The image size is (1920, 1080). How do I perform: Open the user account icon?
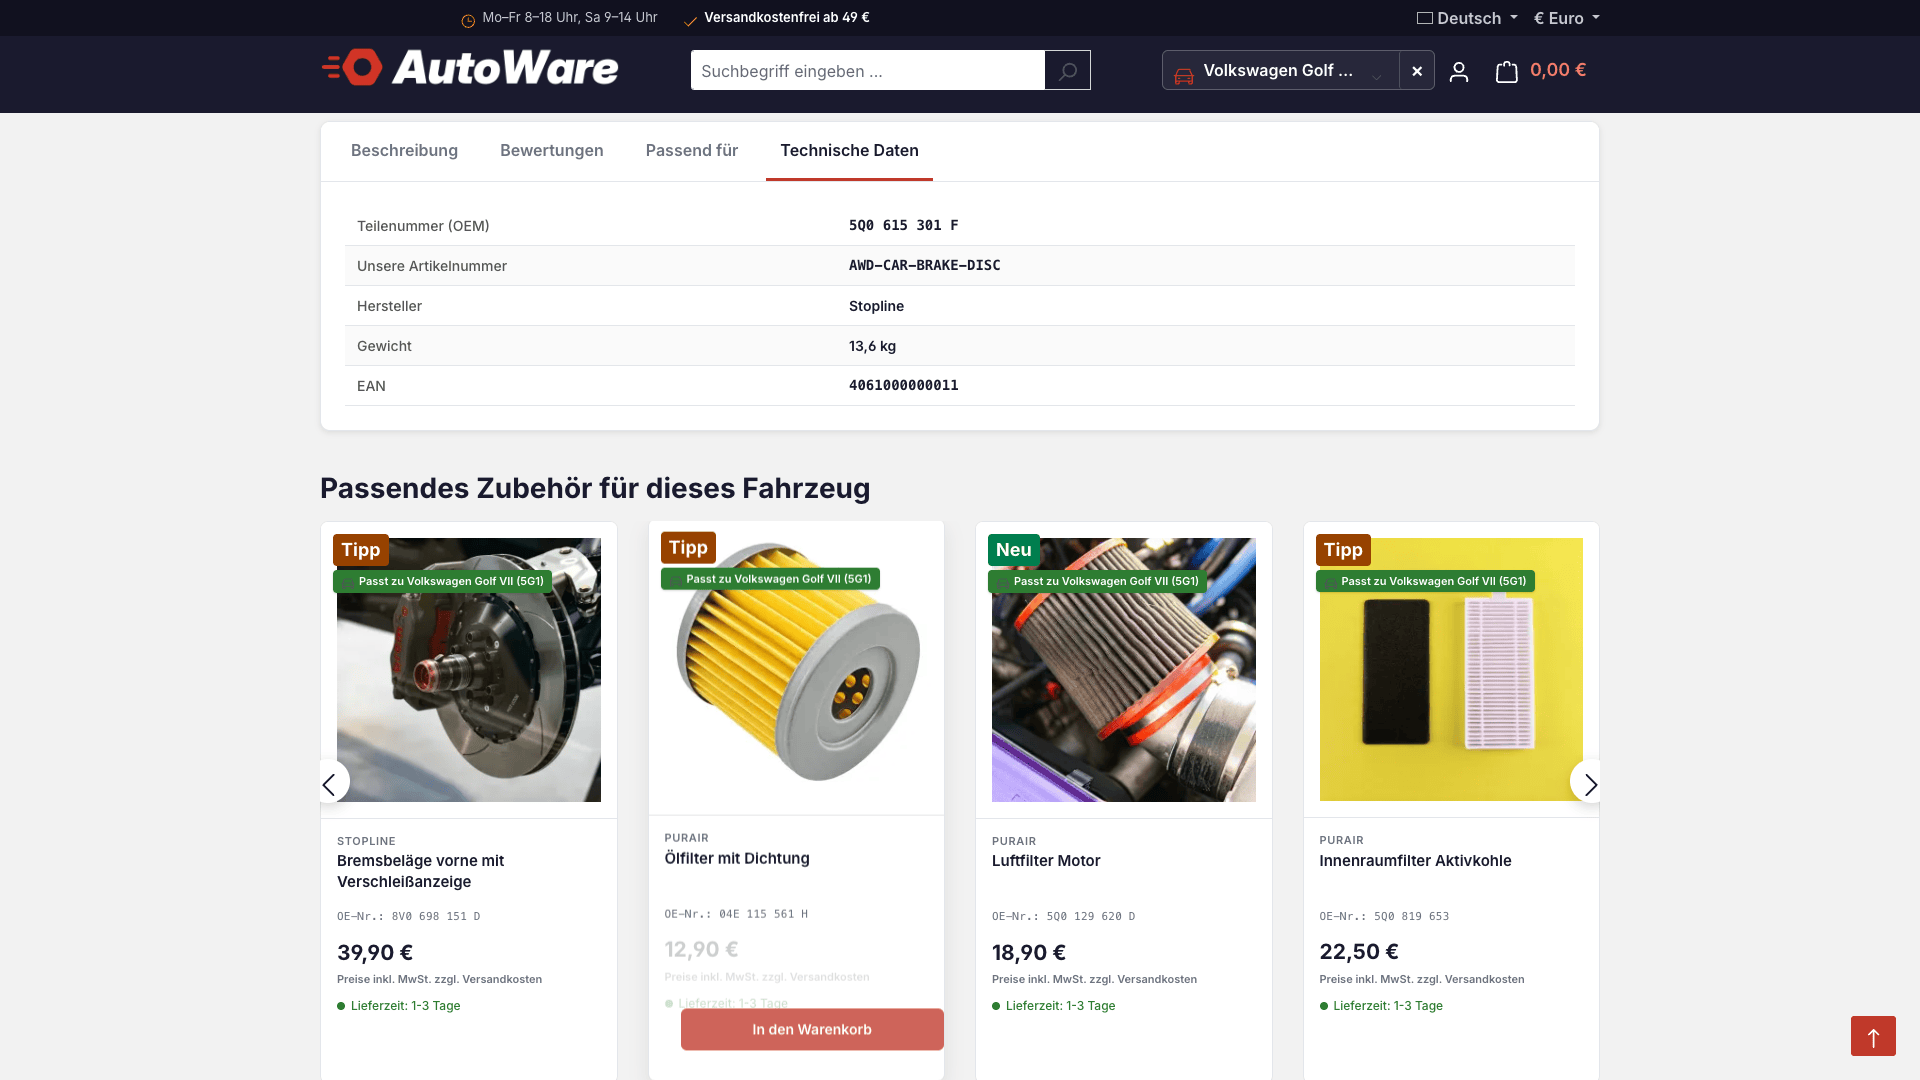[x=1458, y=71]
